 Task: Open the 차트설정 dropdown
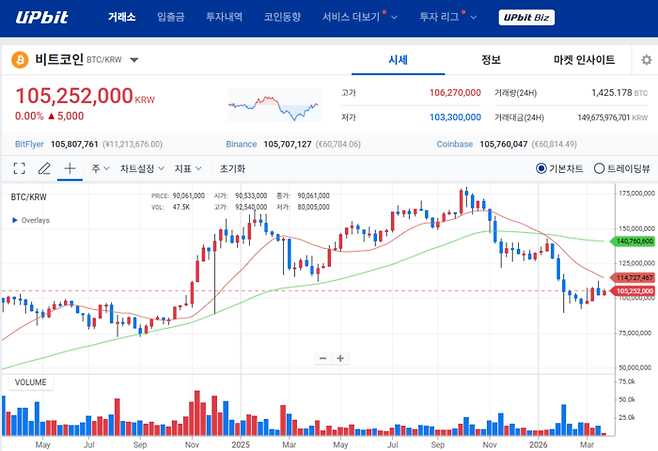(142, 169)
